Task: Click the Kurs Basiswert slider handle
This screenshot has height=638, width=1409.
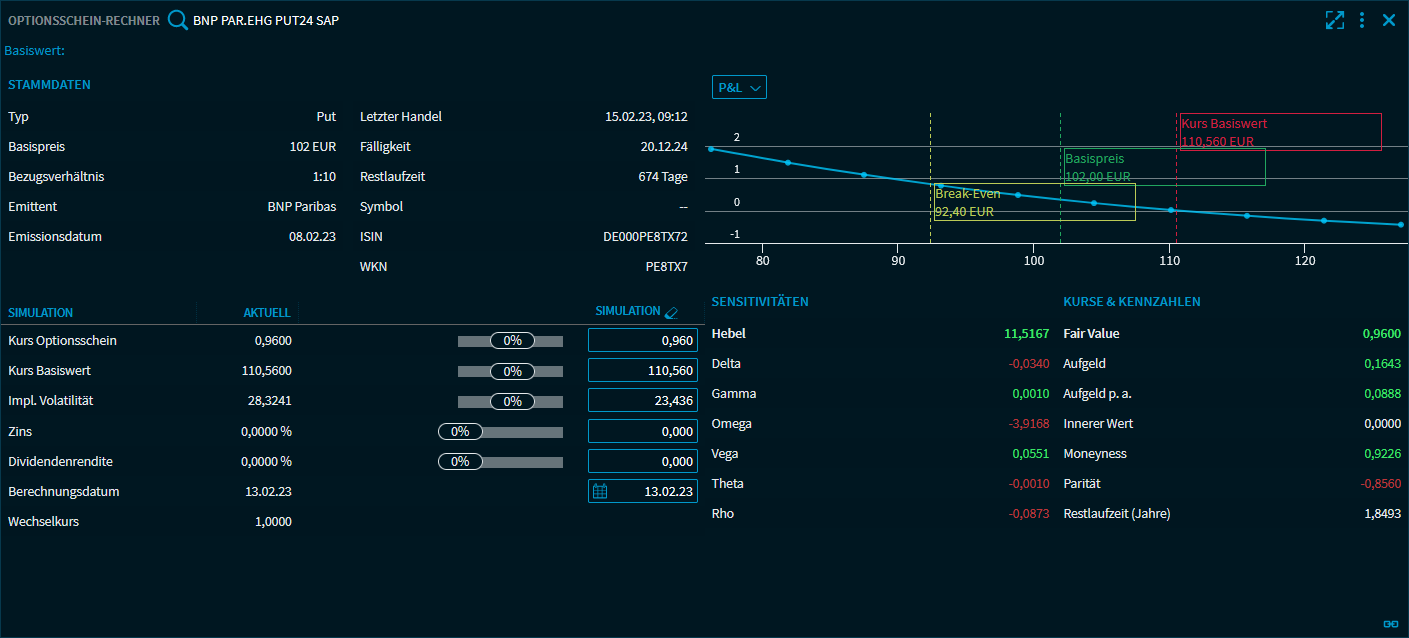Action: (x=512, y=371)
